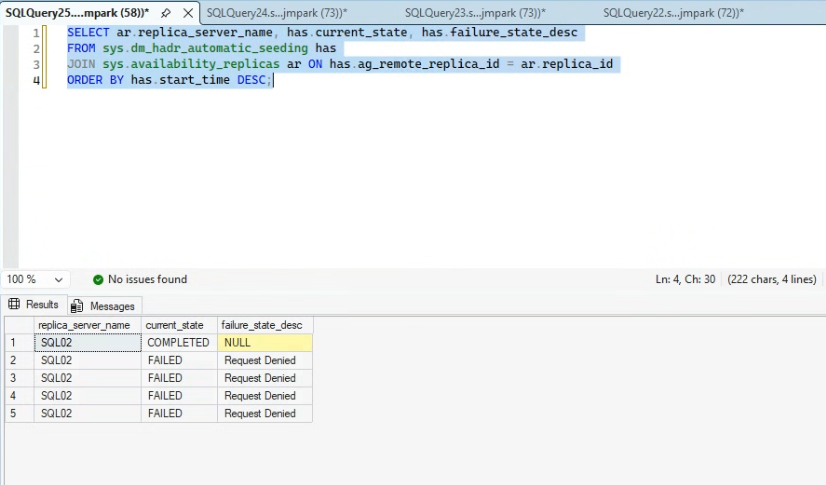This screenshot has width=826, height=485.
Task: Switch to SQLQuery23 tab
Action: click(x=475, y=13)
